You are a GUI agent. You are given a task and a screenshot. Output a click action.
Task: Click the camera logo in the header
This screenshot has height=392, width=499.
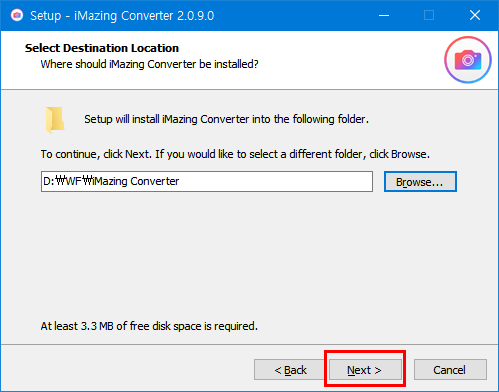pos(468,60)
